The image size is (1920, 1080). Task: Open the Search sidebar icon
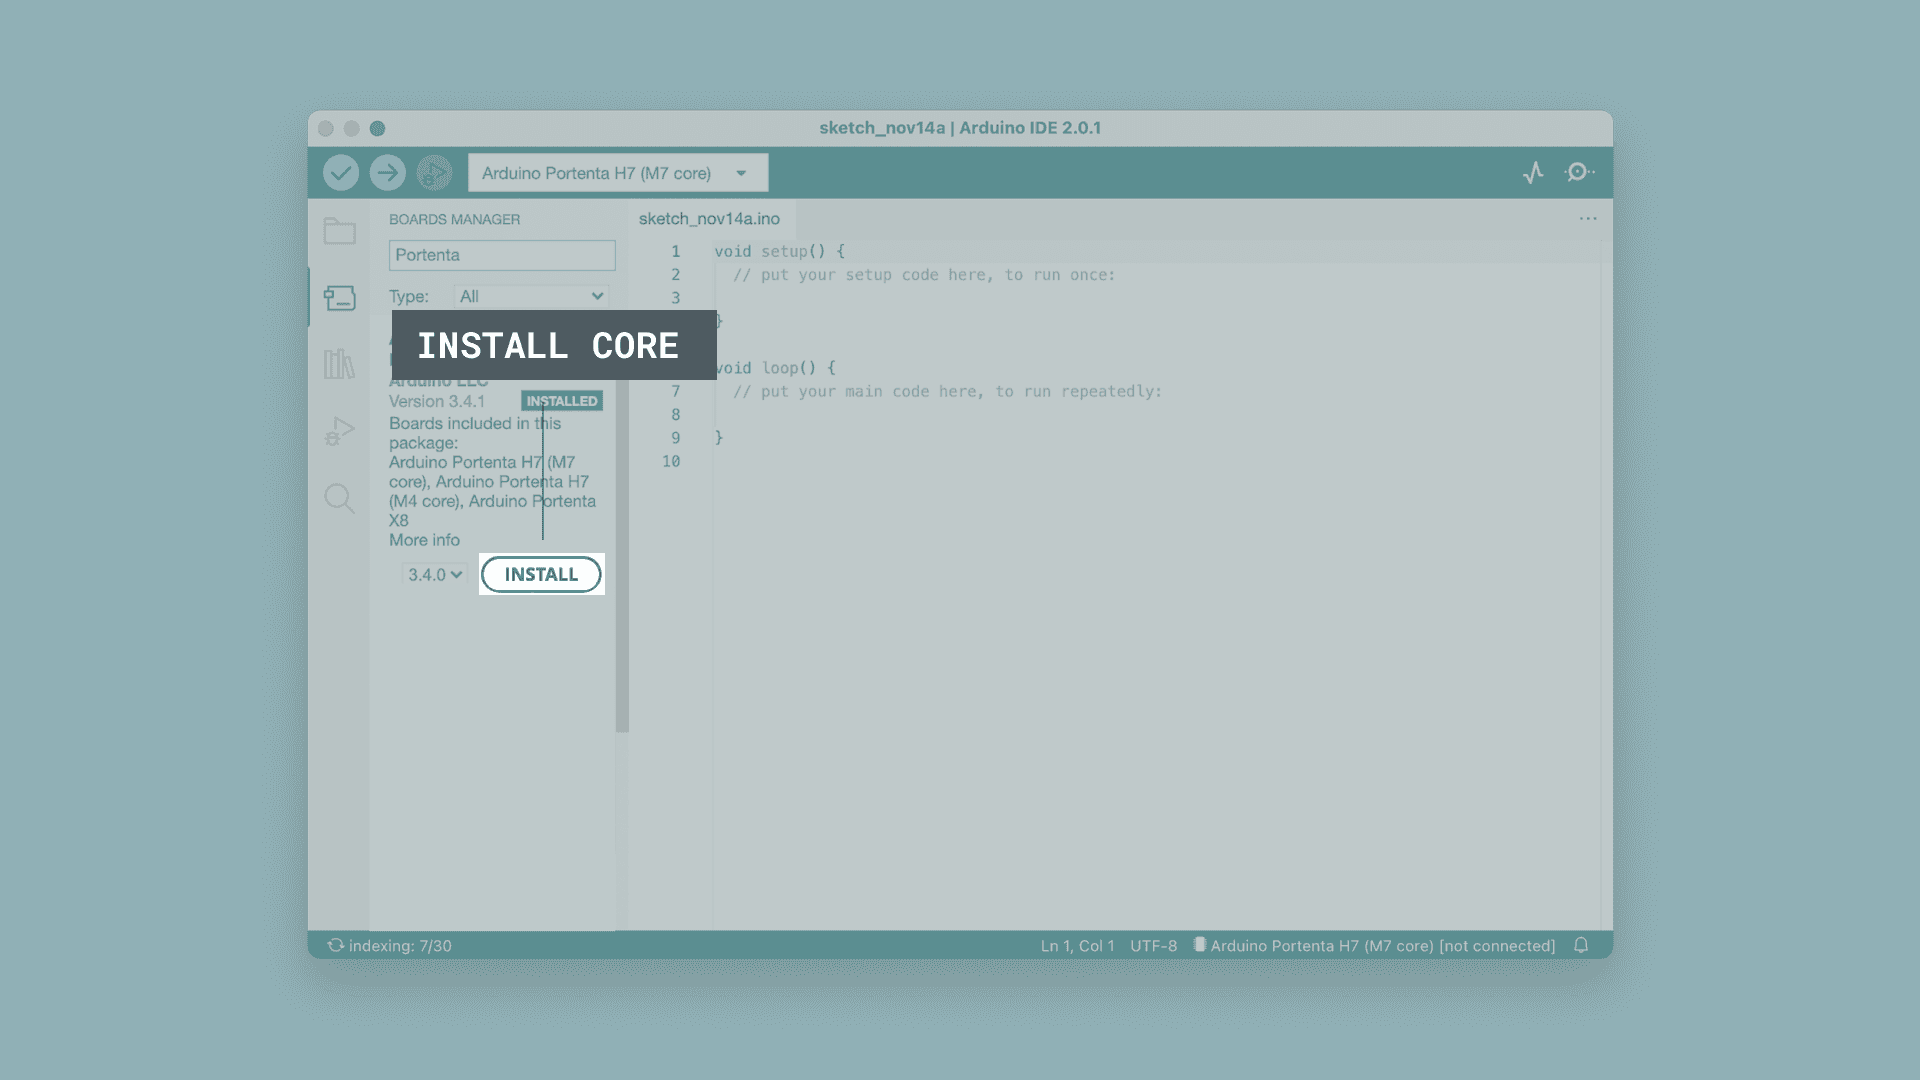point(339,498)
